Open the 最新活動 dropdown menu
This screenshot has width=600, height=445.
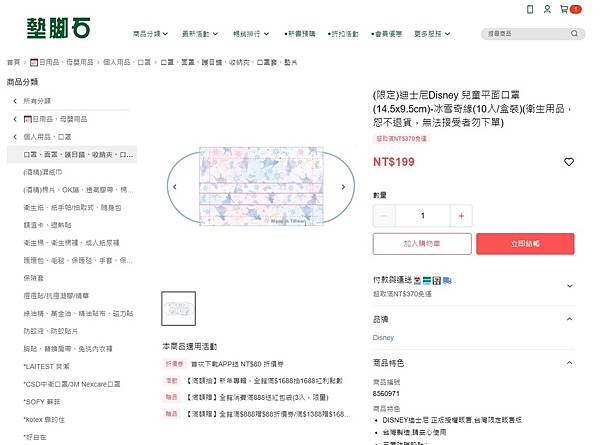tap(200, 34)
